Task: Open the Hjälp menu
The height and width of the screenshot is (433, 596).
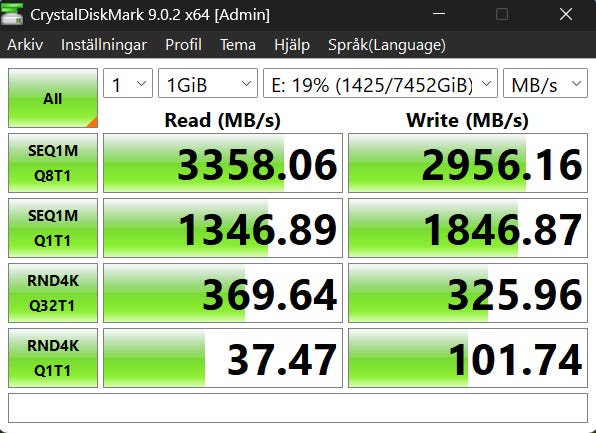Action: coord(292,45)
